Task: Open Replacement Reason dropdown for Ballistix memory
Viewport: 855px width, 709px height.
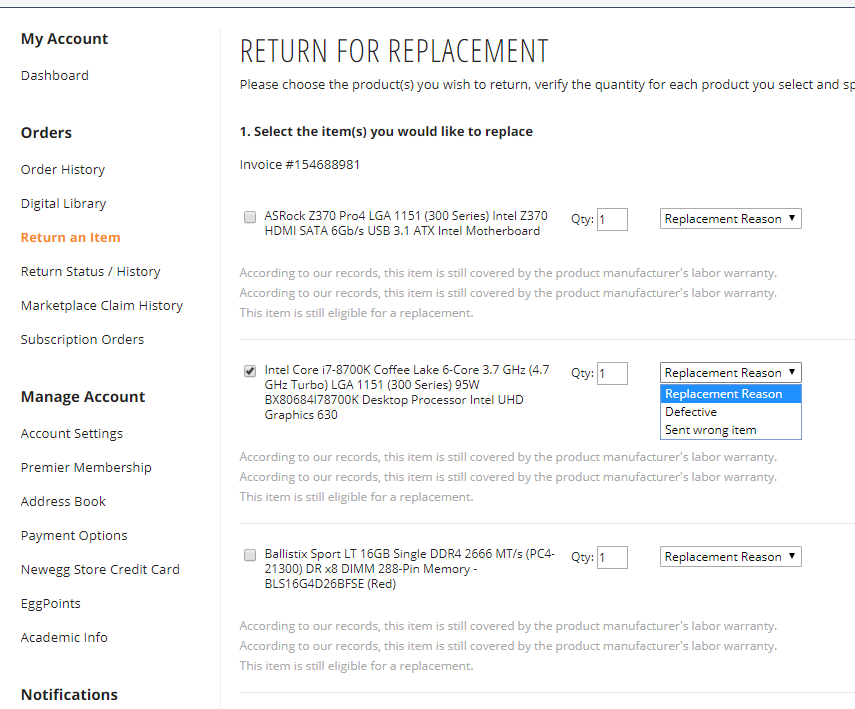Action: (730, 557)
